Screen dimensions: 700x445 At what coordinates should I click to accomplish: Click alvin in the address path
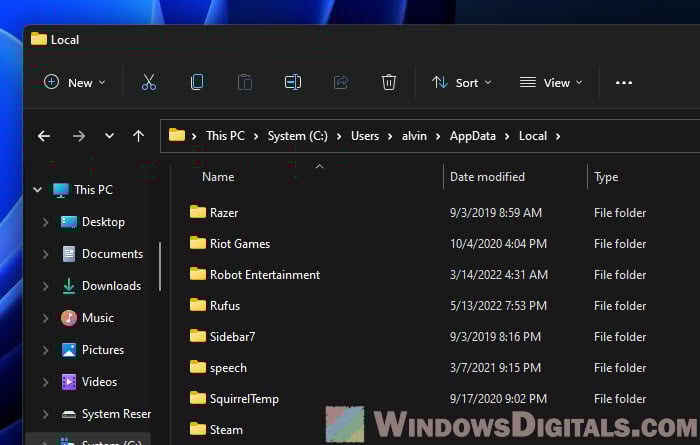point(414,136)
